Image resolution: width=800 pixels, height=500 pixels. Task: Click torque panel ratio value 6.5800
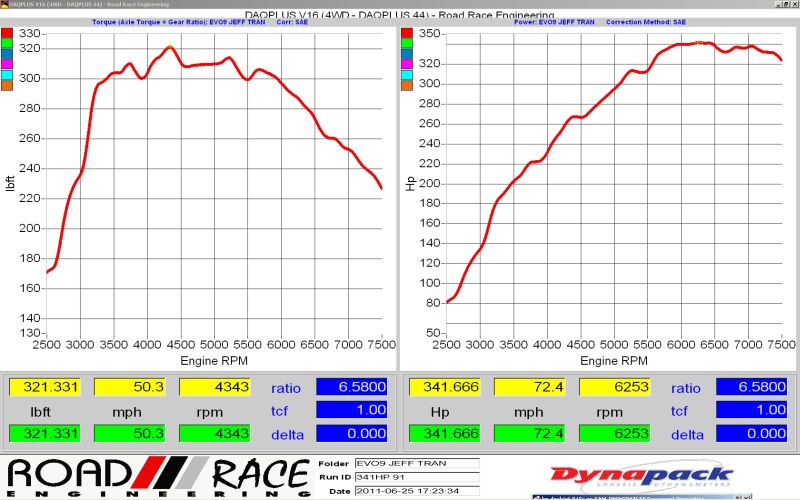coord(351,387)
